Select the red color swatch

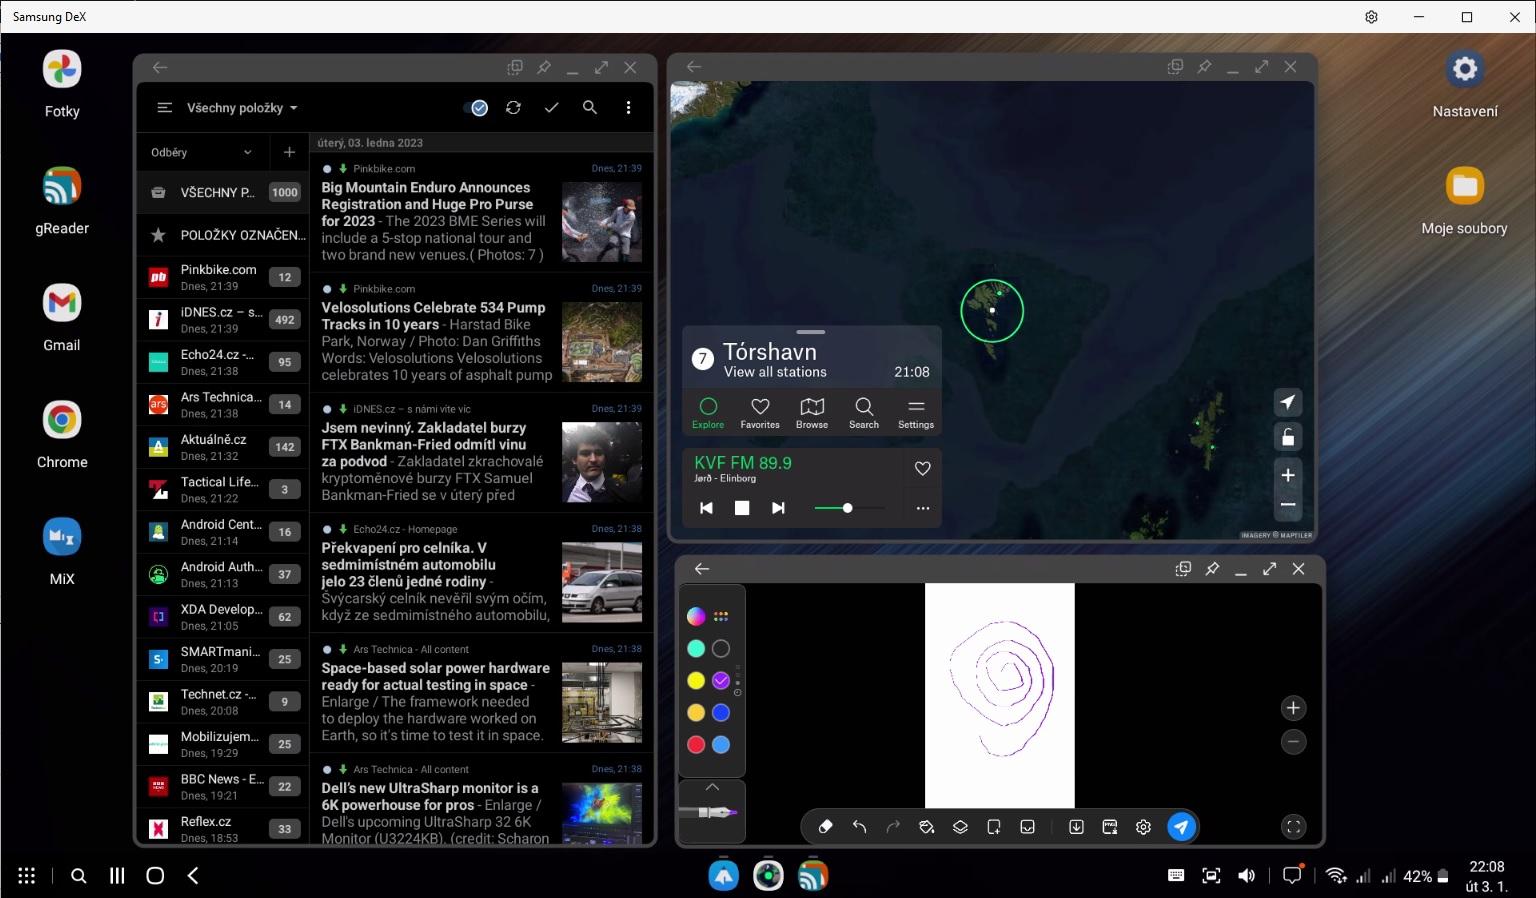[696, 745]
